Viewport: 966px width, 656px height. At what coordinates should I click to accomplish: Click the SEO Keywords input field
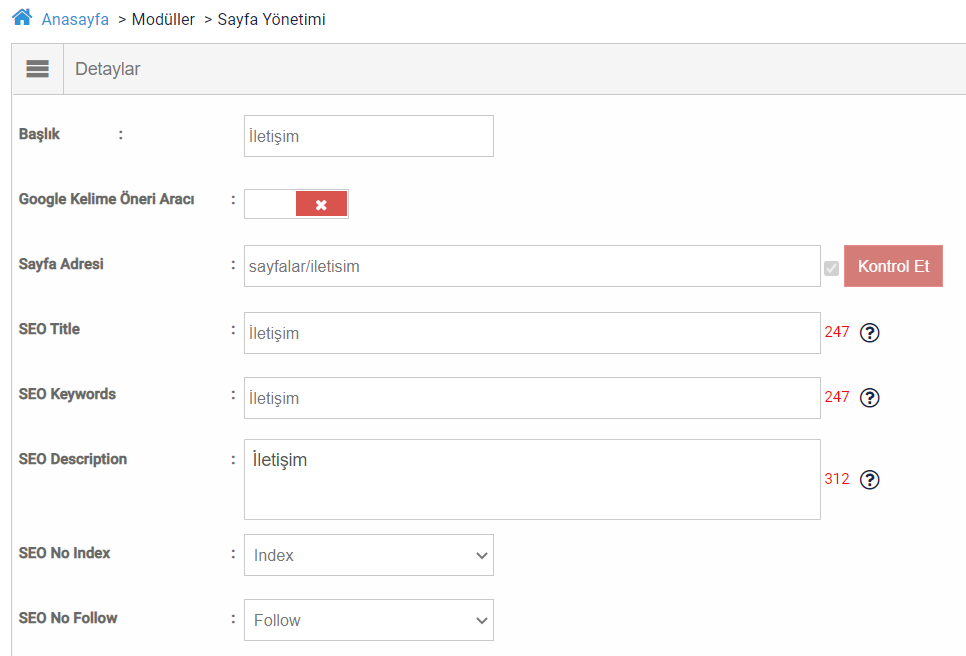pyautogui.click(x=531, y=398)
